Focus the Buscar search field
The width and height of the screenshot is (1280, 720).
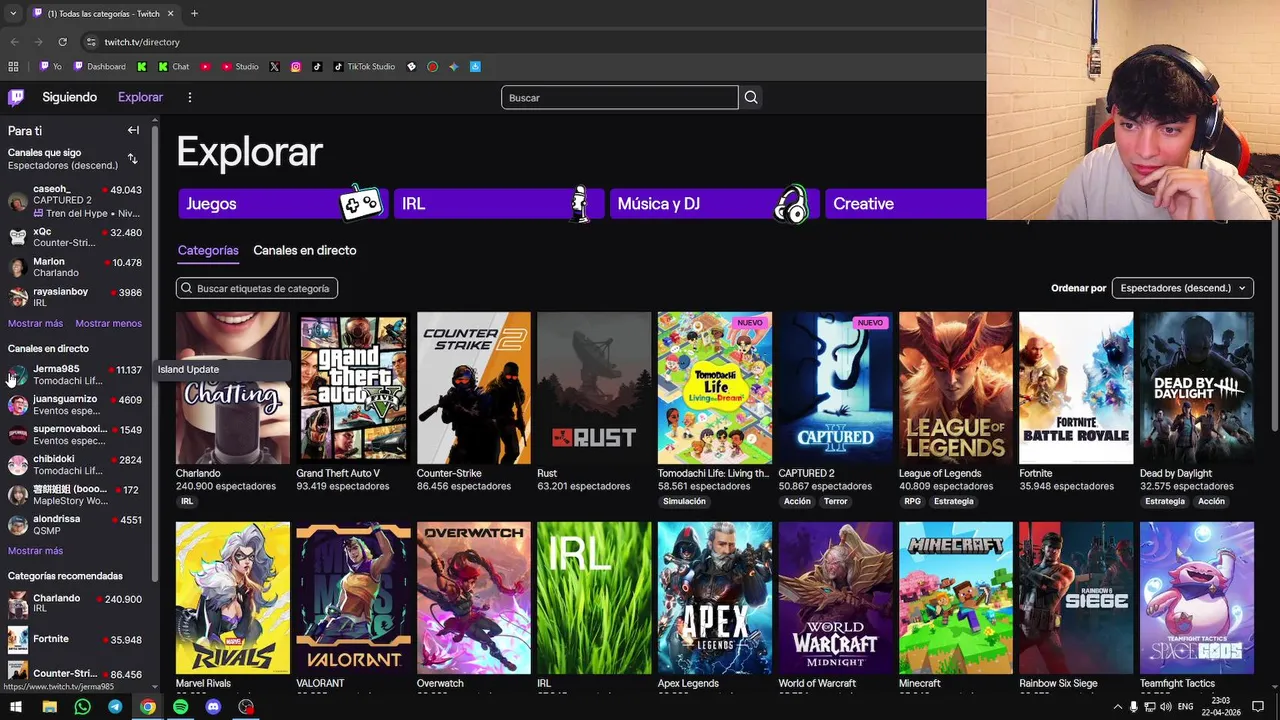click(x=620, y=97)
